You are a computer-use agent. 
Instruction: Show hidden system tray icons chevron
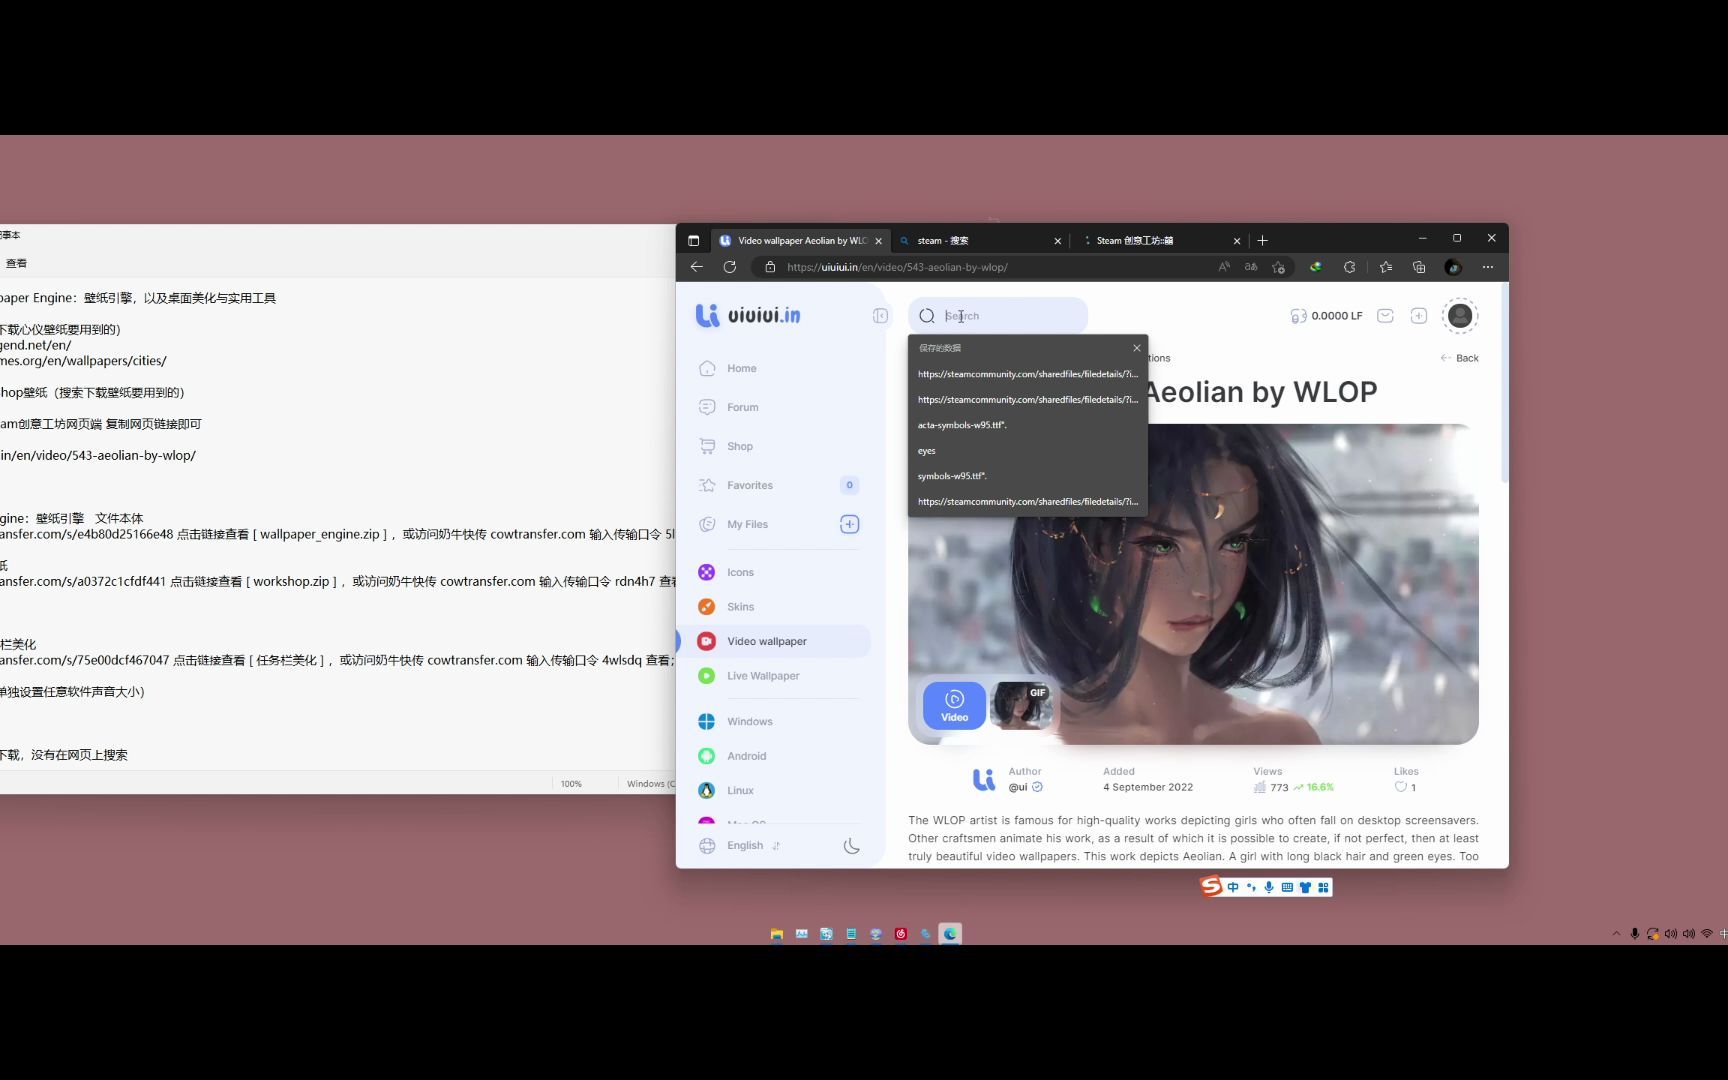[x=1616, y=934]
